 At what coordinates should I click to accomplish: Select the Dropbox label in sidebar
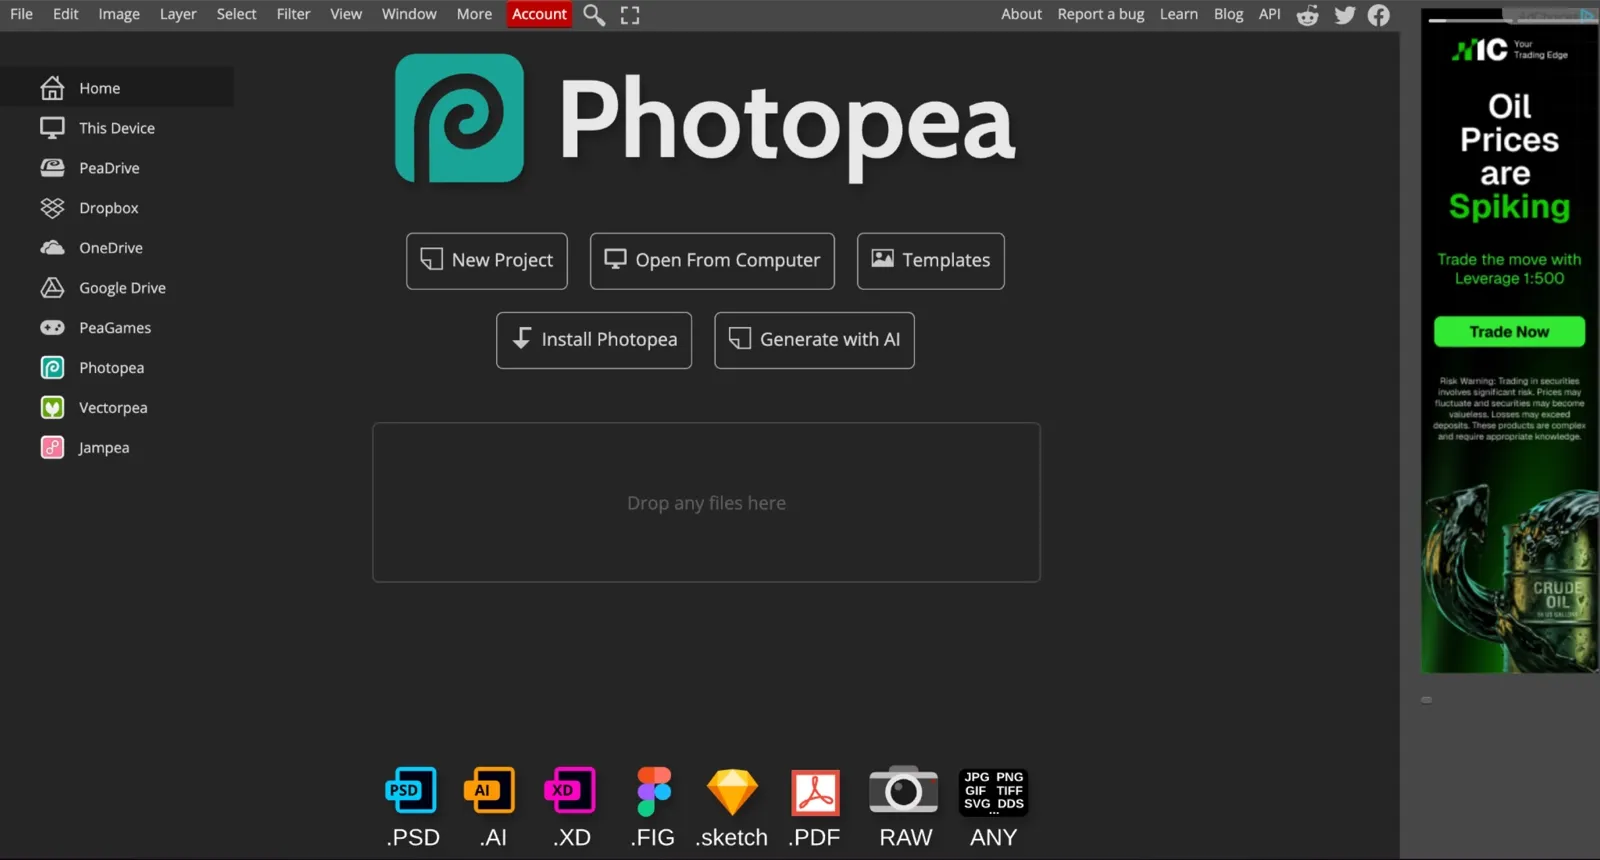pos(109,208)
